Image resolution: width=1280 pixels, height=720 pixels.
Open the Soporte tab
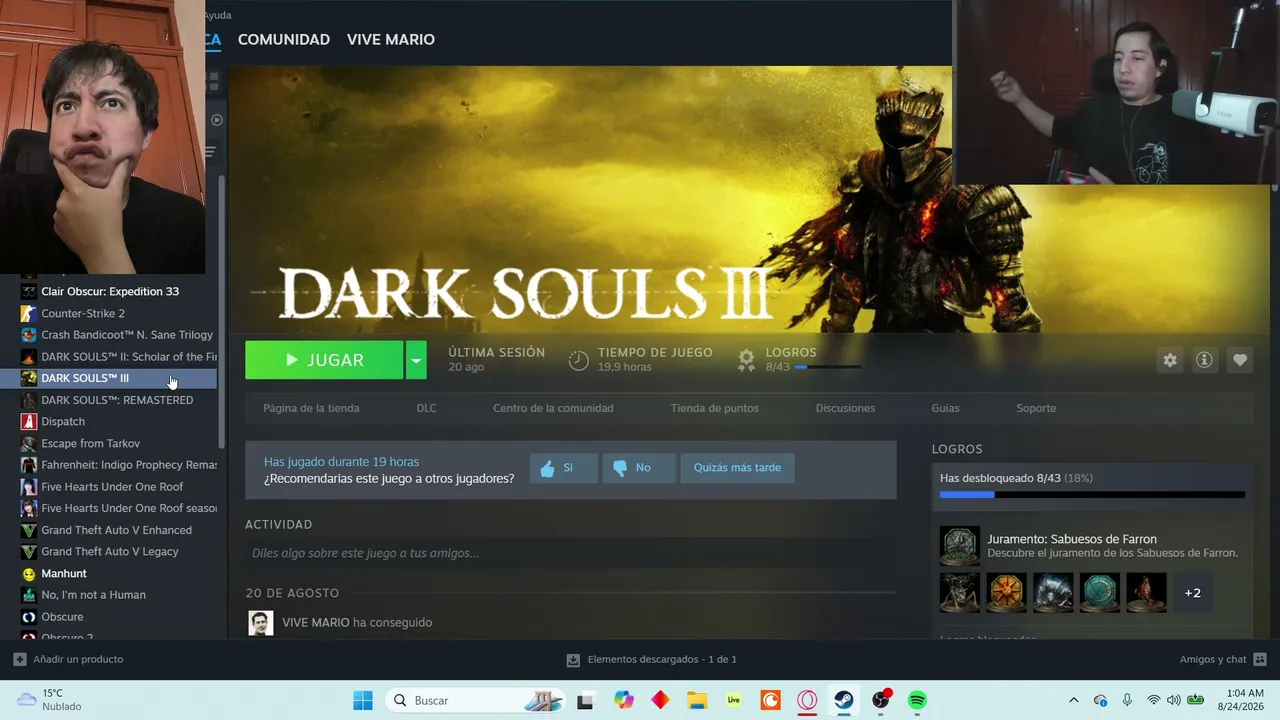coord(1036,408)
